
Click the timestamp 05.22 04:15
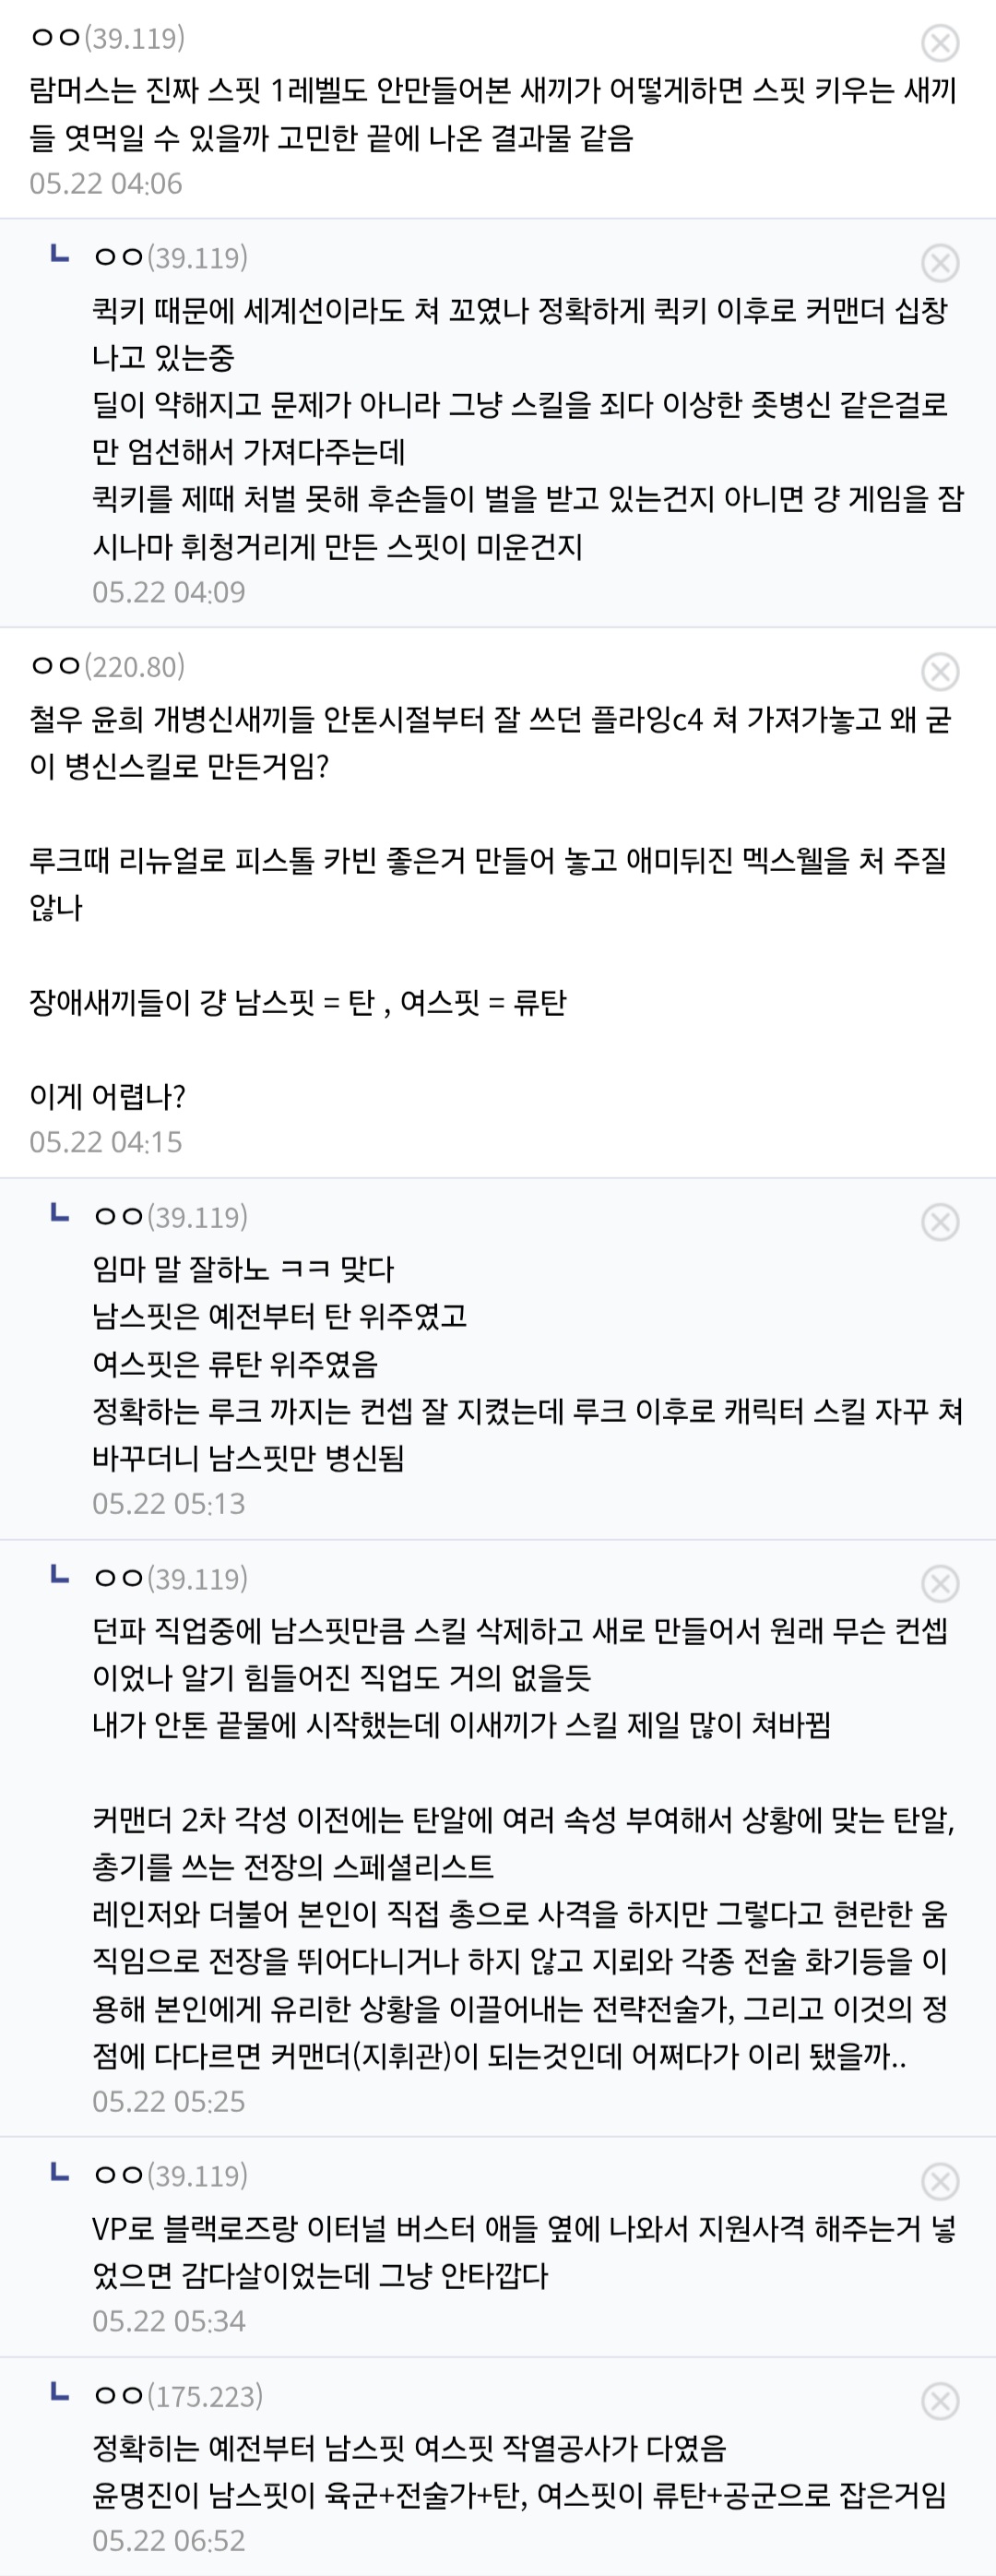pyautogui.click(x=106, y=1142)
